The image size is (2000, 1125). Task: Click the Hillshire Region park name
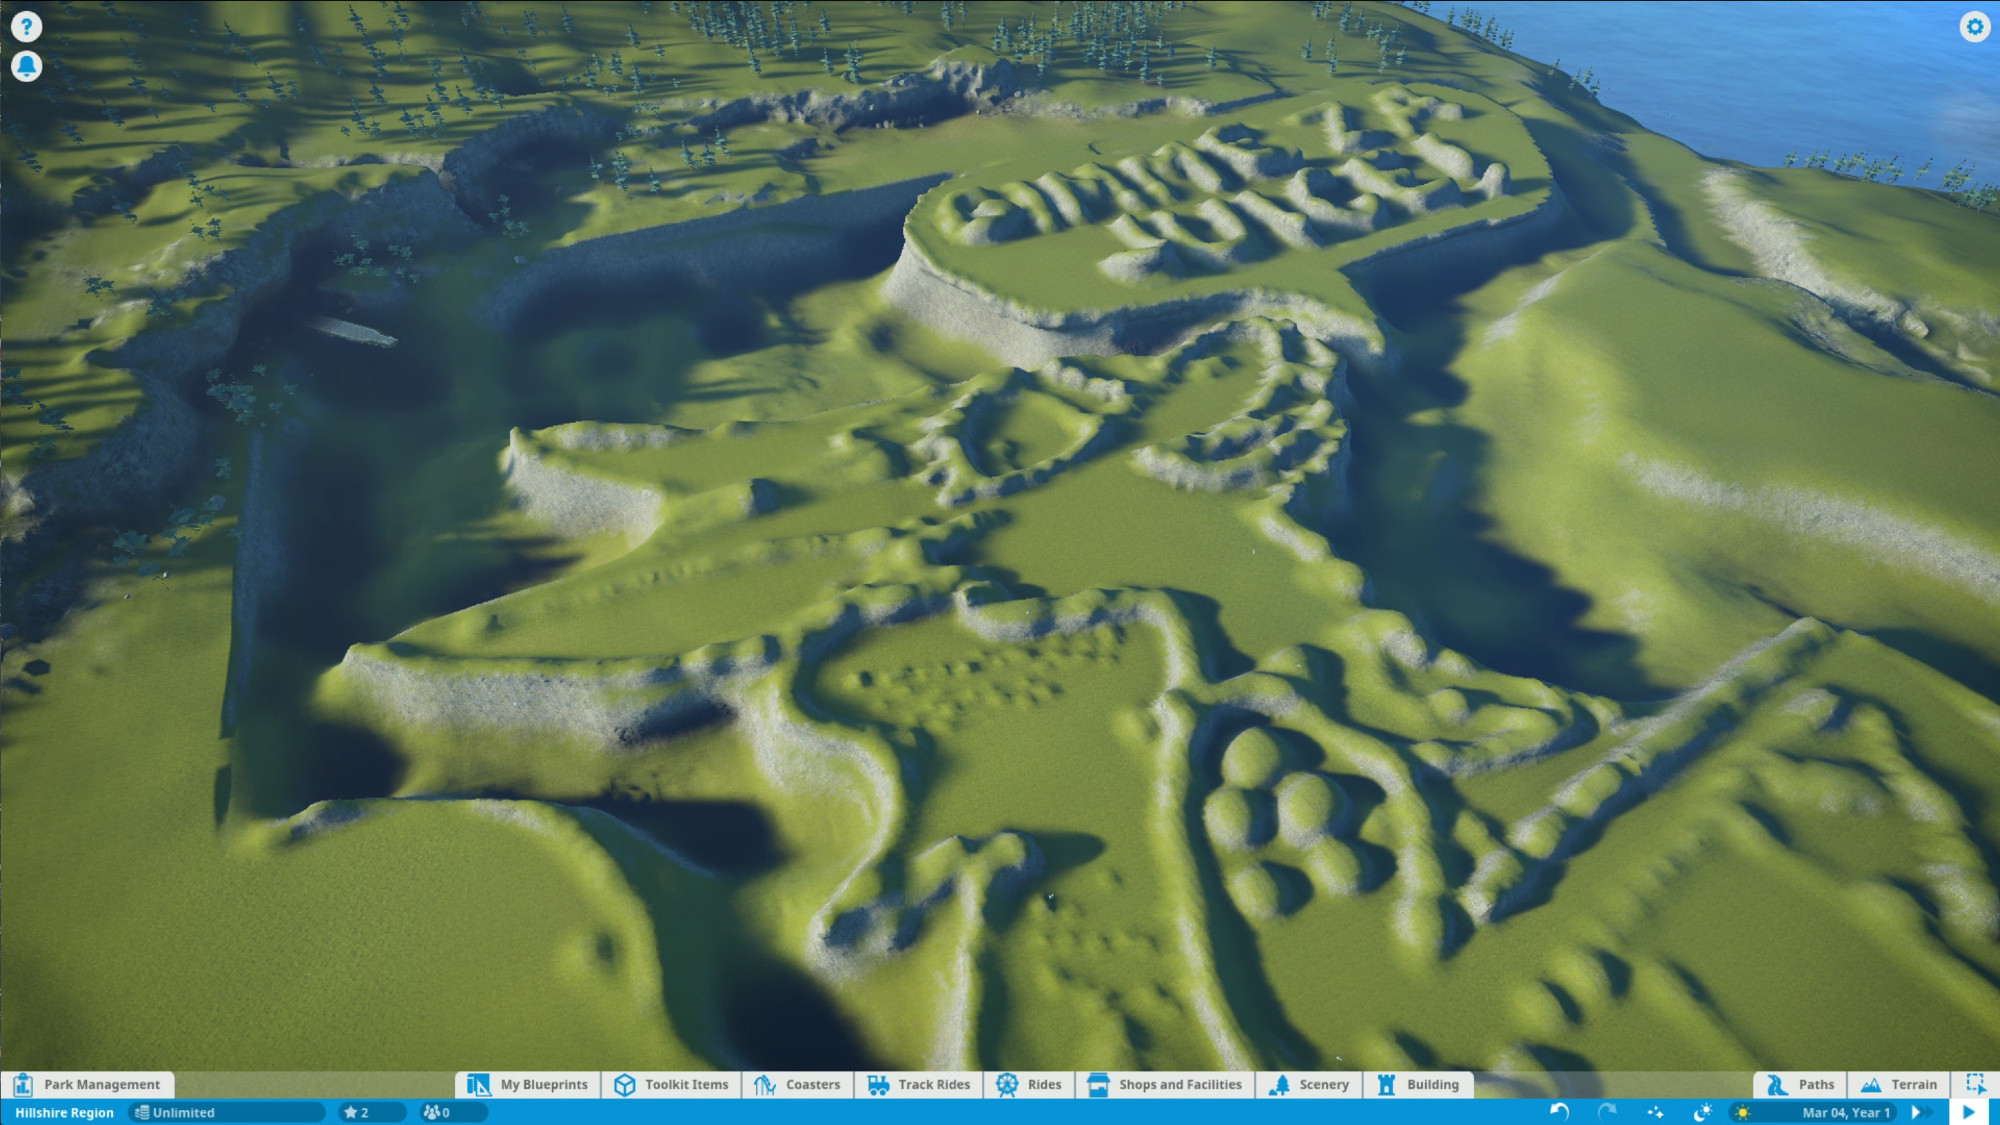64,1113
